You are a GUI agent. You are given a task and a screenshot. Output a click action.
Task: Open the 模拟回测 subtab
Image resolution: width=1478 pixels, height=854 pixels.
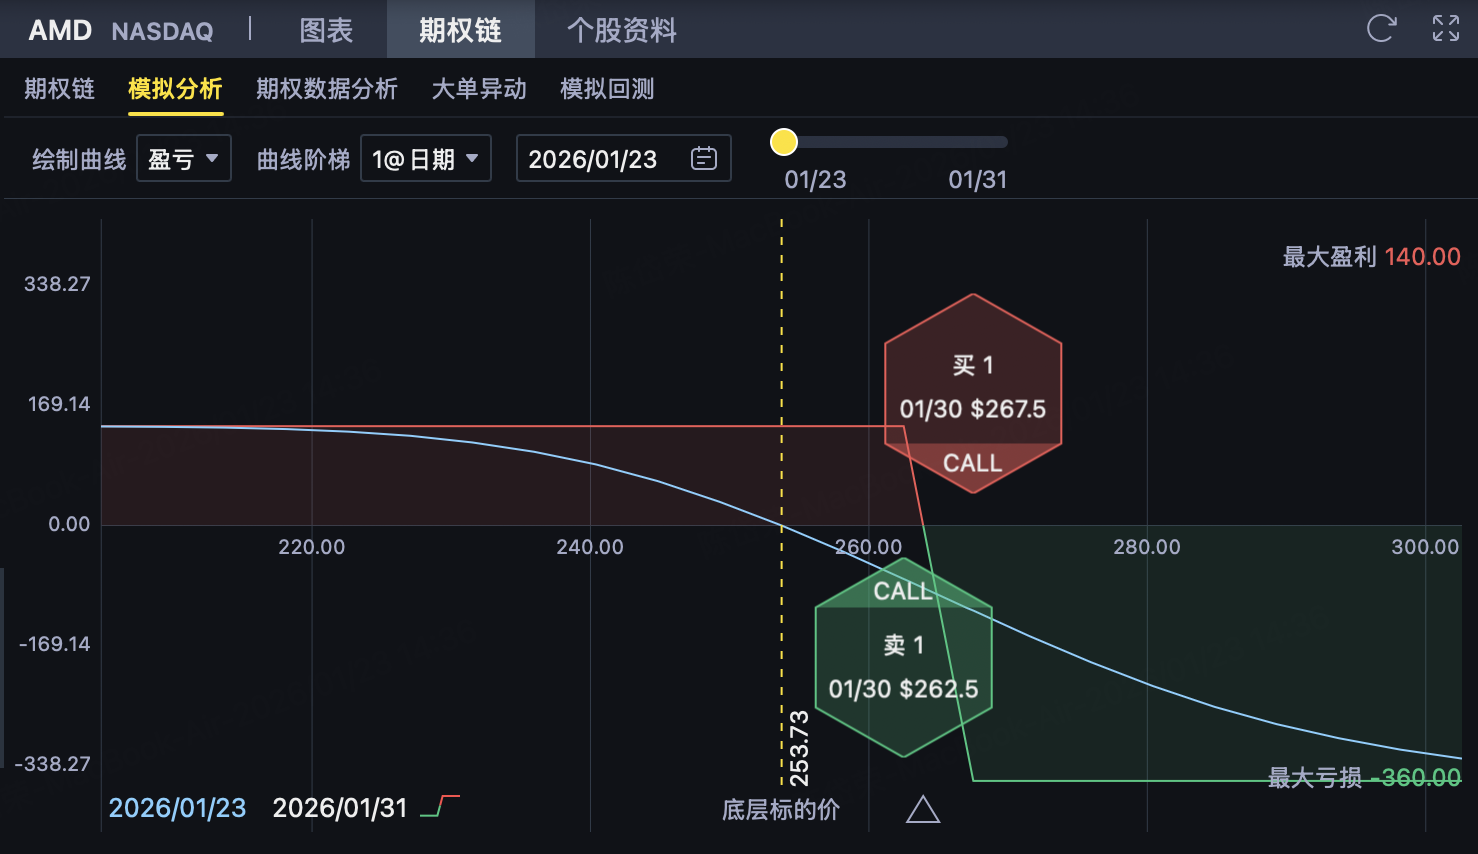pyautogui.click(x=607, y=89)
